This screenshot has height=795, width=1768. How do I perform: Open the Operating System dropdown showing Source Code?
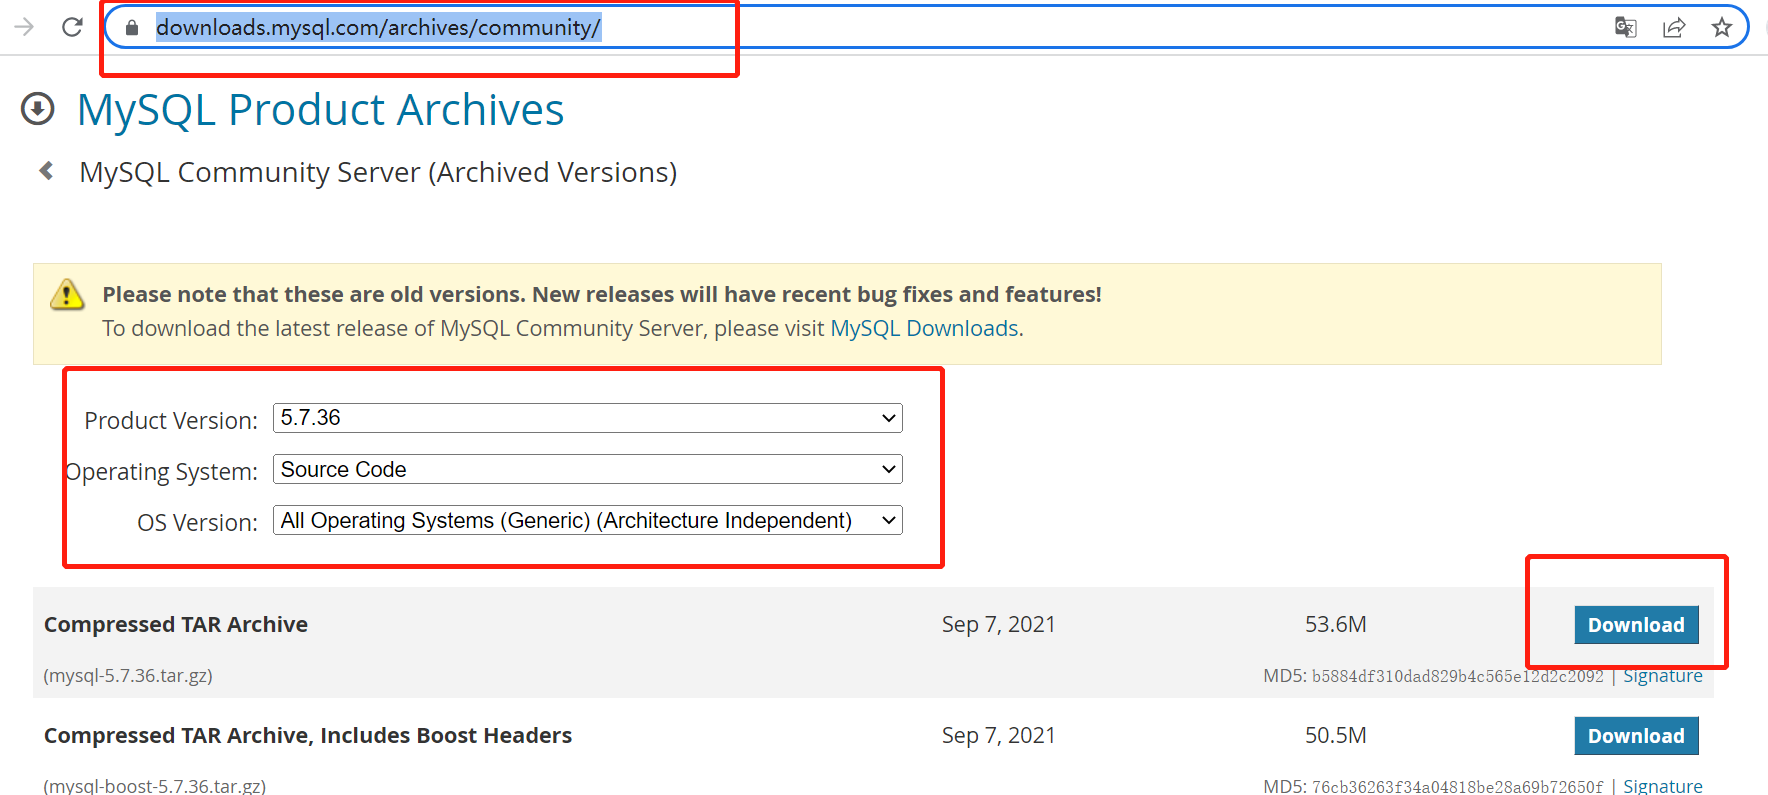pyautogui.click(x=588, y=469)
